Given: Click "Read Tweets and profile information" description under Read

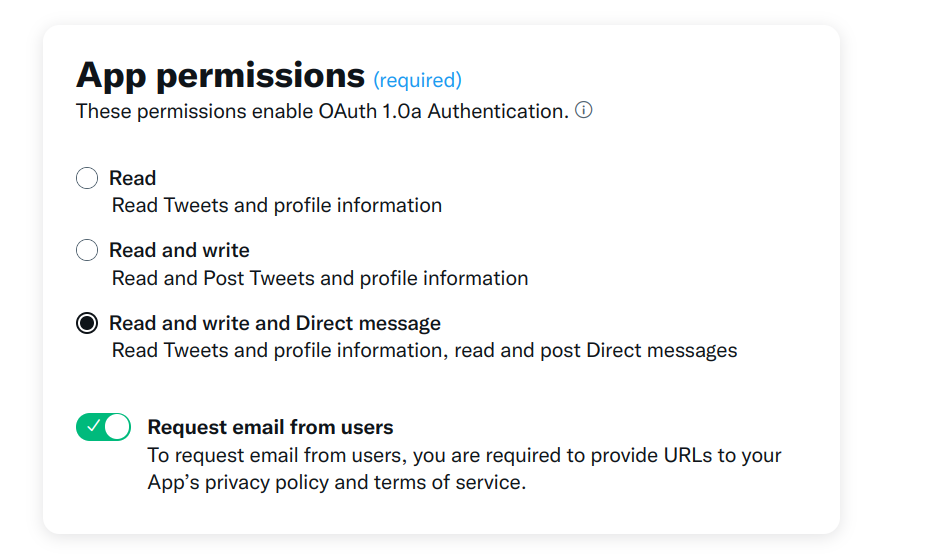Looking at the screenshot, I should (x=276, y=206).
